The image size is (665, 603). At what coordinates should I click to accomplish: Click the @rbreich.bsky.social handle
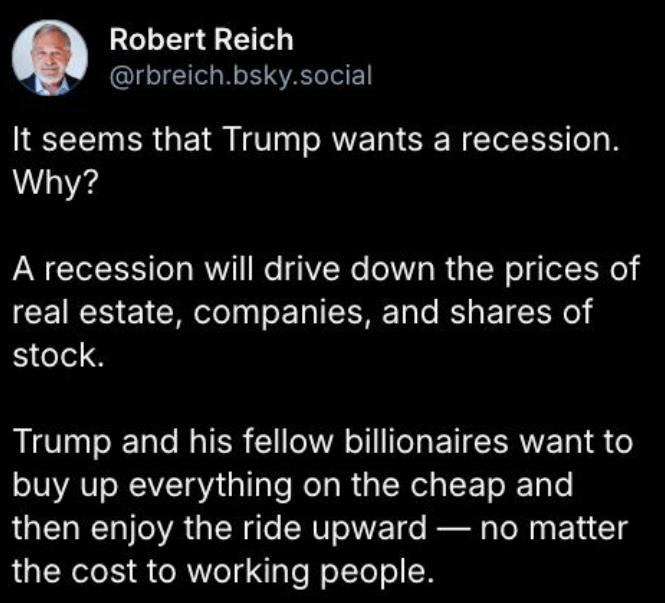pyautogui.click(x=240, y=75)
